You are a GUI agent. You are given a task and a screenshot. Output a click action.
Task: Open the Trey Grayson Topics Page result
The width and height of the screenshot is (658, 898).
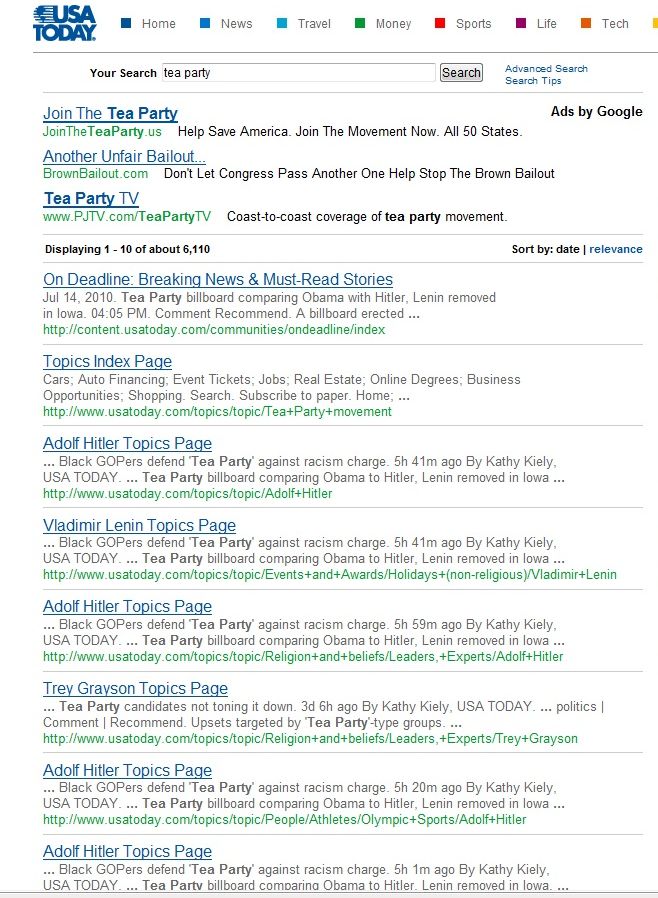click(136, 688)
